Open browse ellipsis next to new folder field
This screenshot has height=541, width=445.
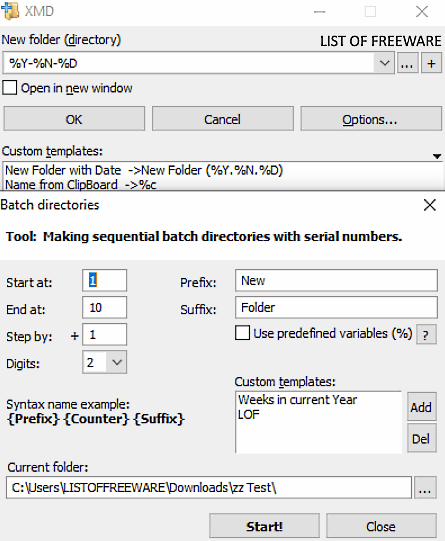(x=407, y=63)
